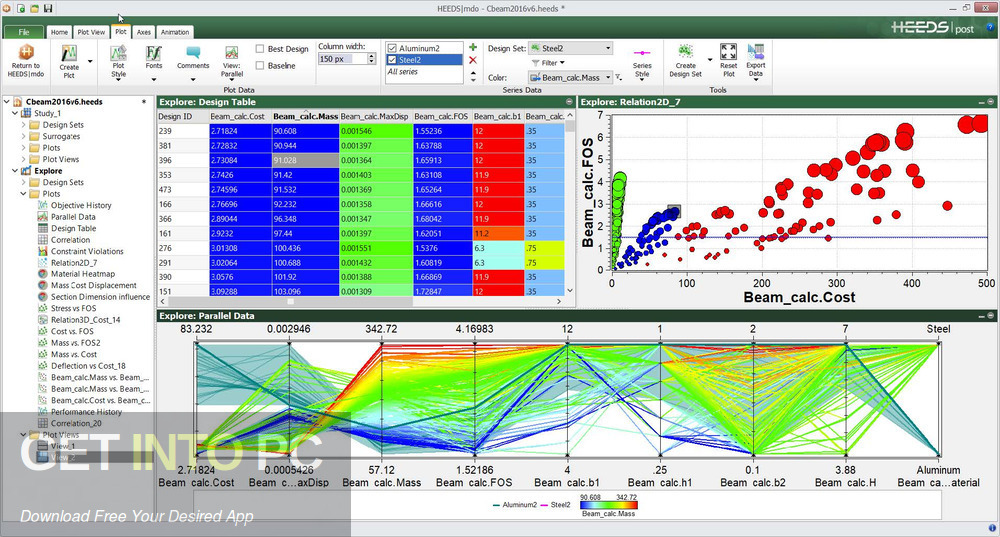The height and width of the screenshot is (537, 1000).
Task: Open the Design Set Steel2 dropdown
Action: pyautogui.click(x=571, y=48)
